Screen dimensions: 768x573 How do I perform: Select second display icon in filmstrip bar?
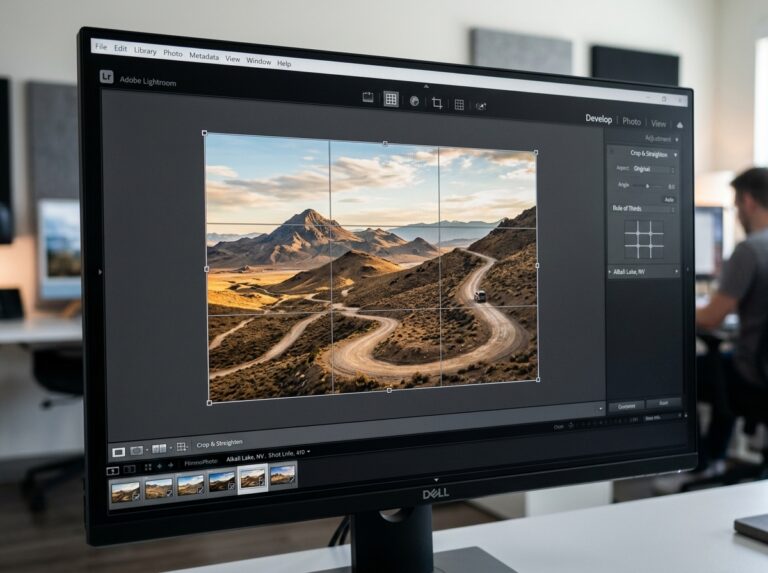click(x=129, y=469)
